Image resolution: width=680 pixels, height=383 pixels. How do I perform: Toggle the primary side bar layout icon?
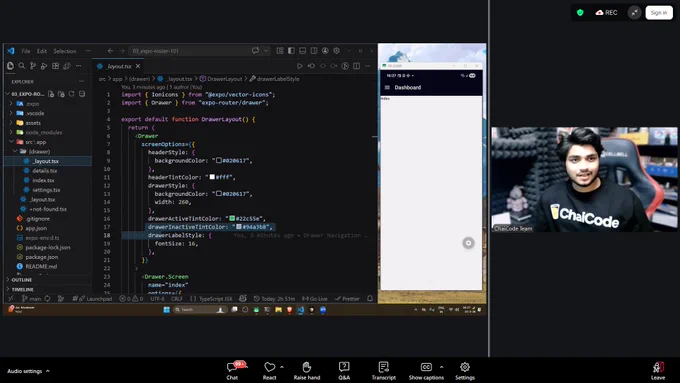pos(291,51)
